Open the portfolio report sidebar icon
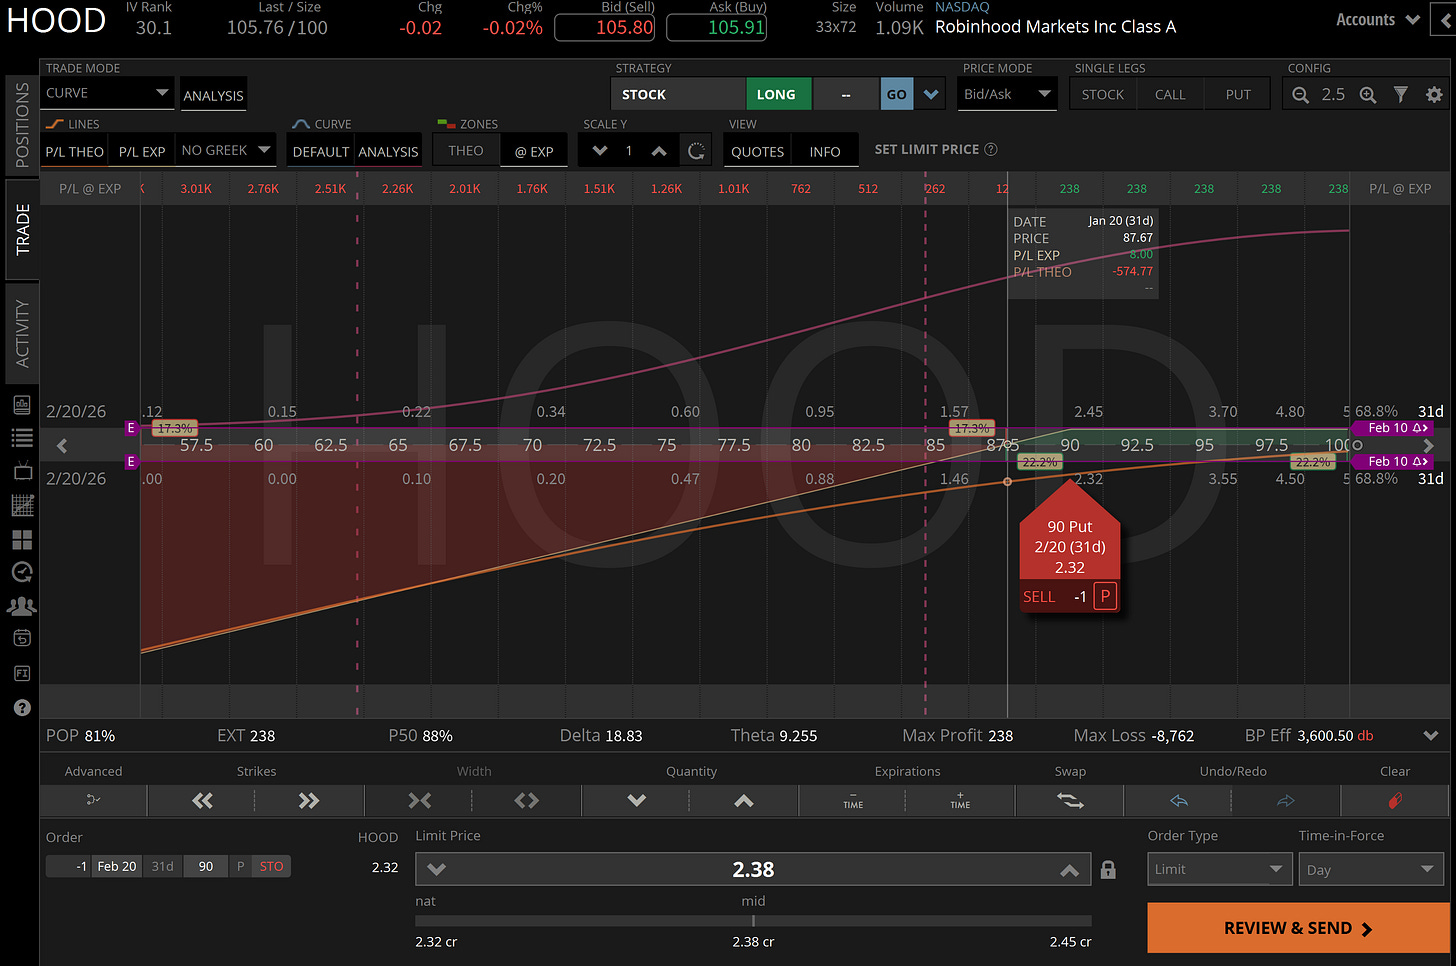This screenshot has height=966, width=1456. point(22,404)
